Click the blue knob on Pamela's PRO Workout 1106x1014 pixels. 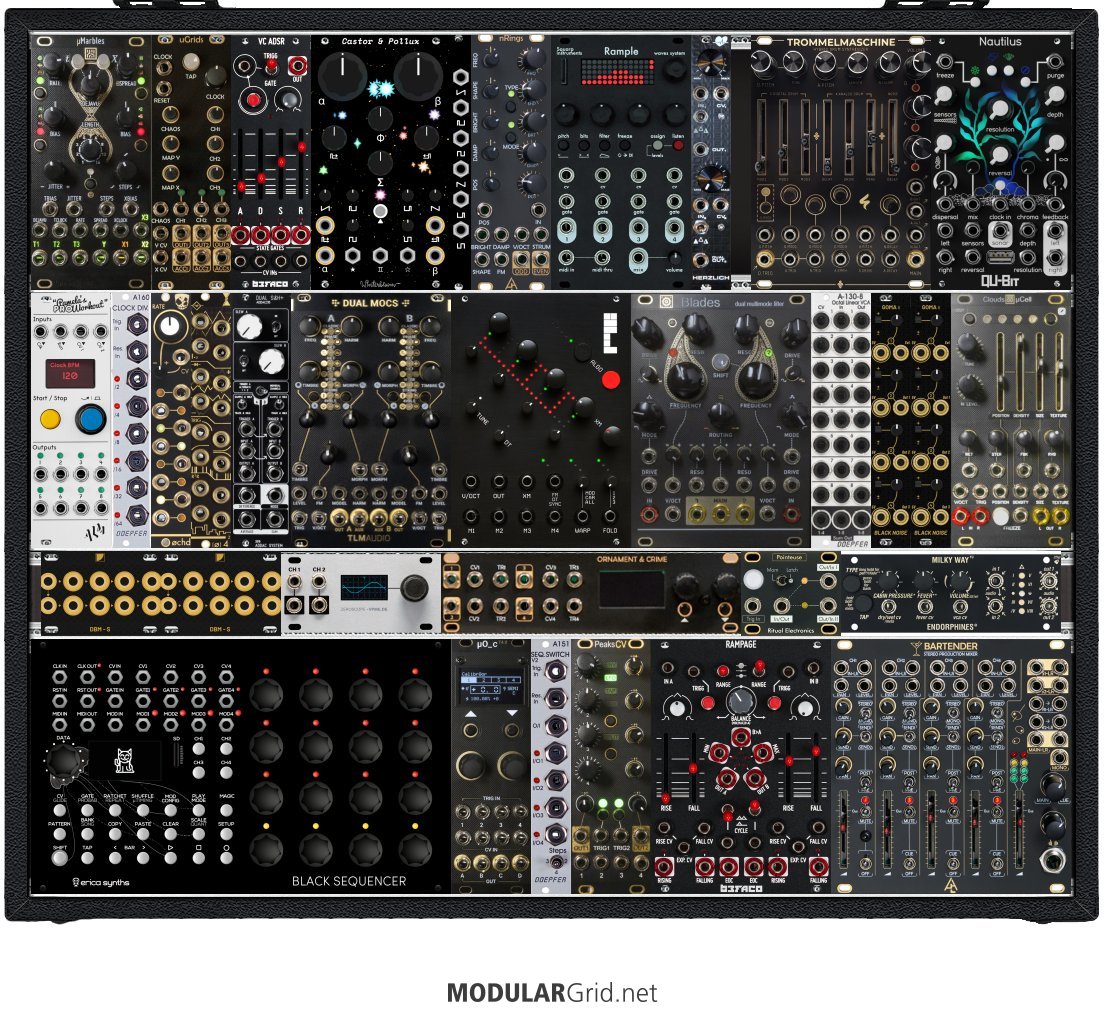(90, 419)
